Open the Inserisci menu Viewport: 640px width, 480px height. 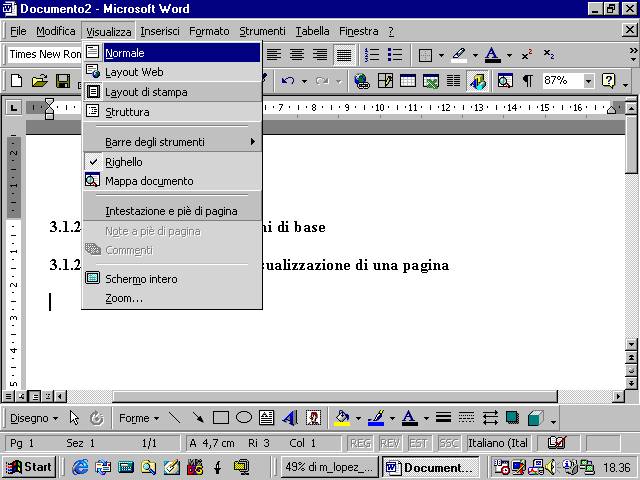160,31
